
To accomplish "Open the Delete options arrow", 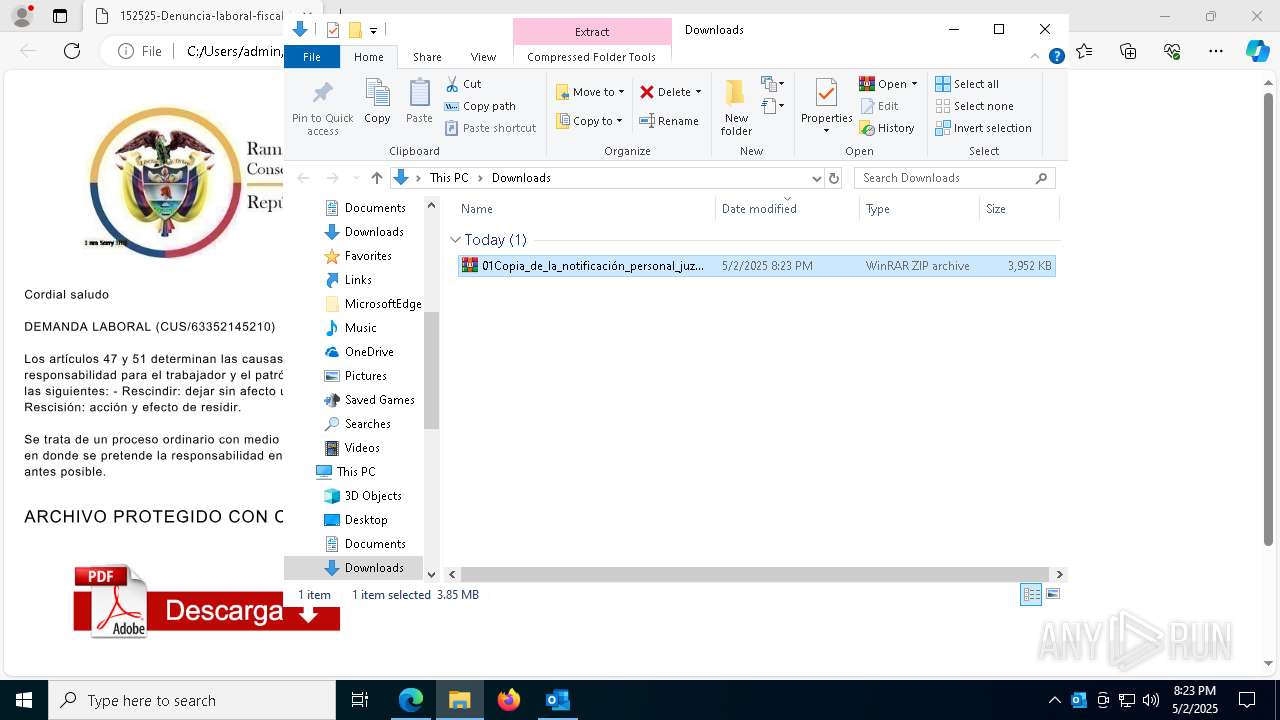I will 698,92.
